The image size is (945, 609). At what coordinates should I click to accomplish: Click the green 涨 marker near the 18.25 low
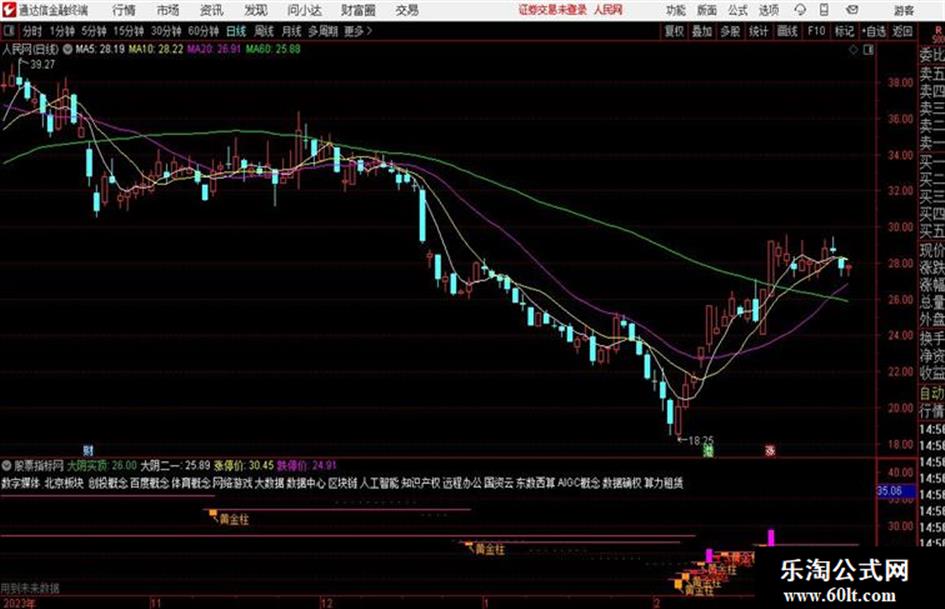click(709, 450)
